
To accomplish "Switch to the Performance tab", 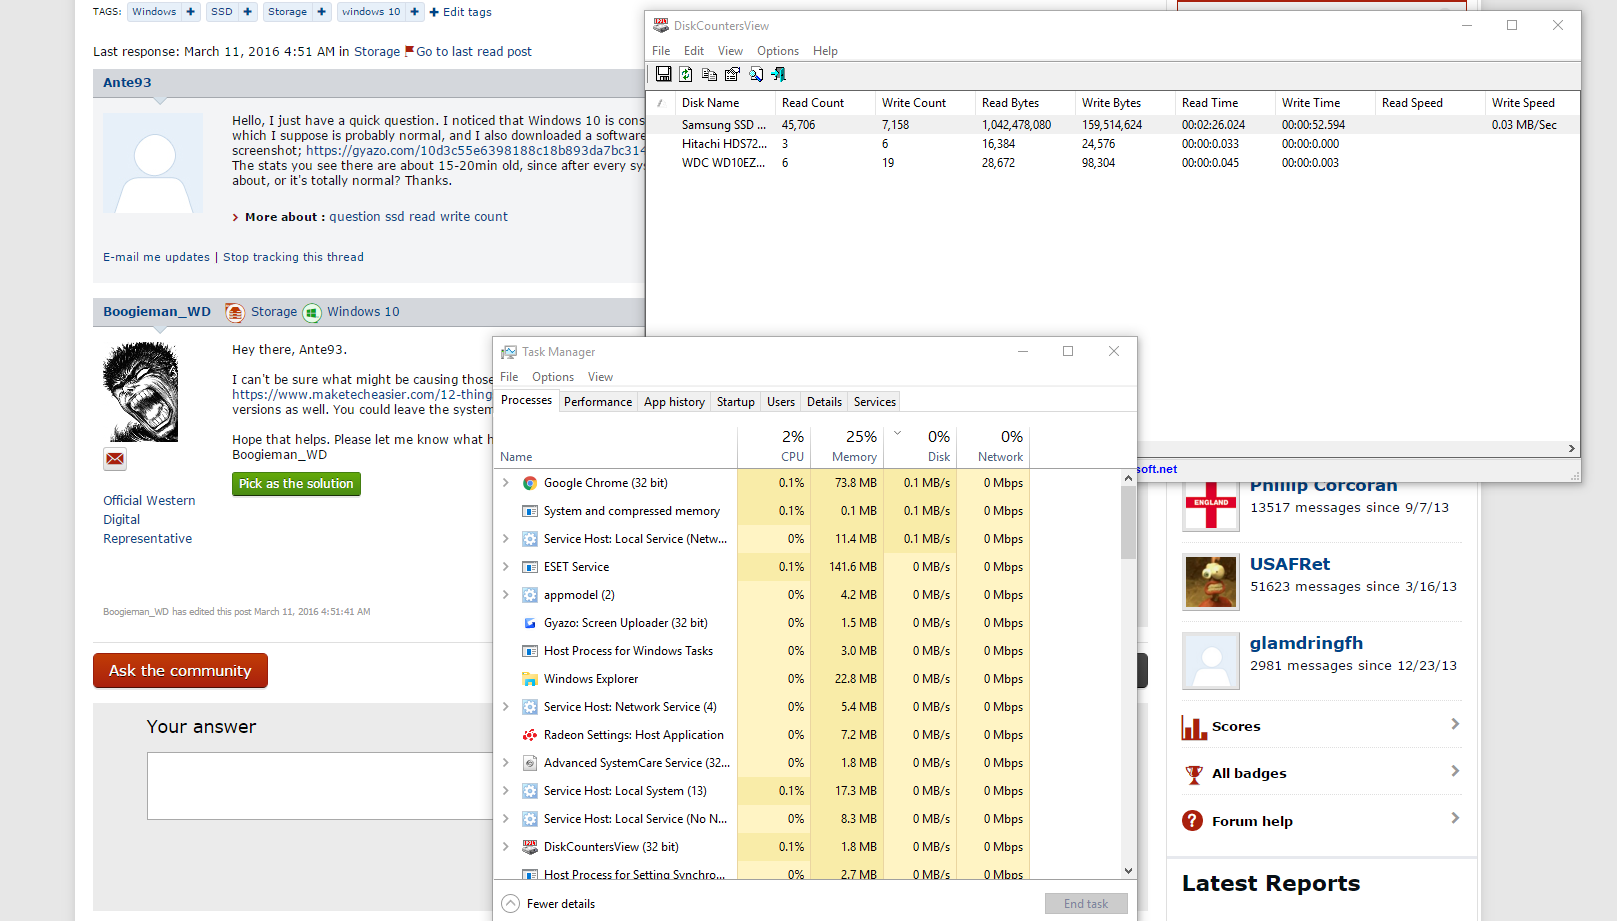I will [x=598, y=402].
